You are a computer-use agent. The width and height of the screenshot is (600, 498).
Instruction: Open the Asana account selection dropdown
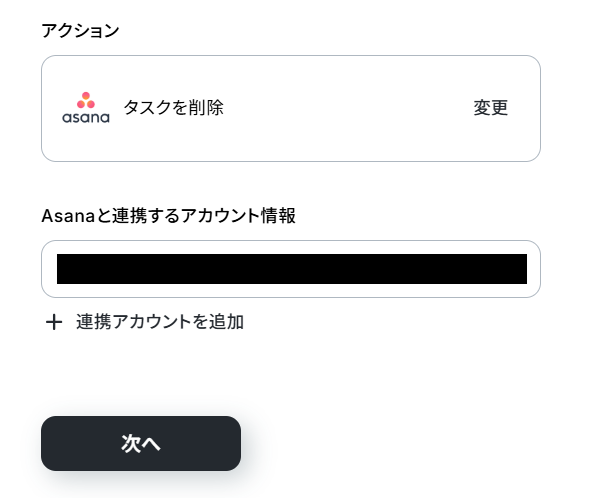(291, 269)
